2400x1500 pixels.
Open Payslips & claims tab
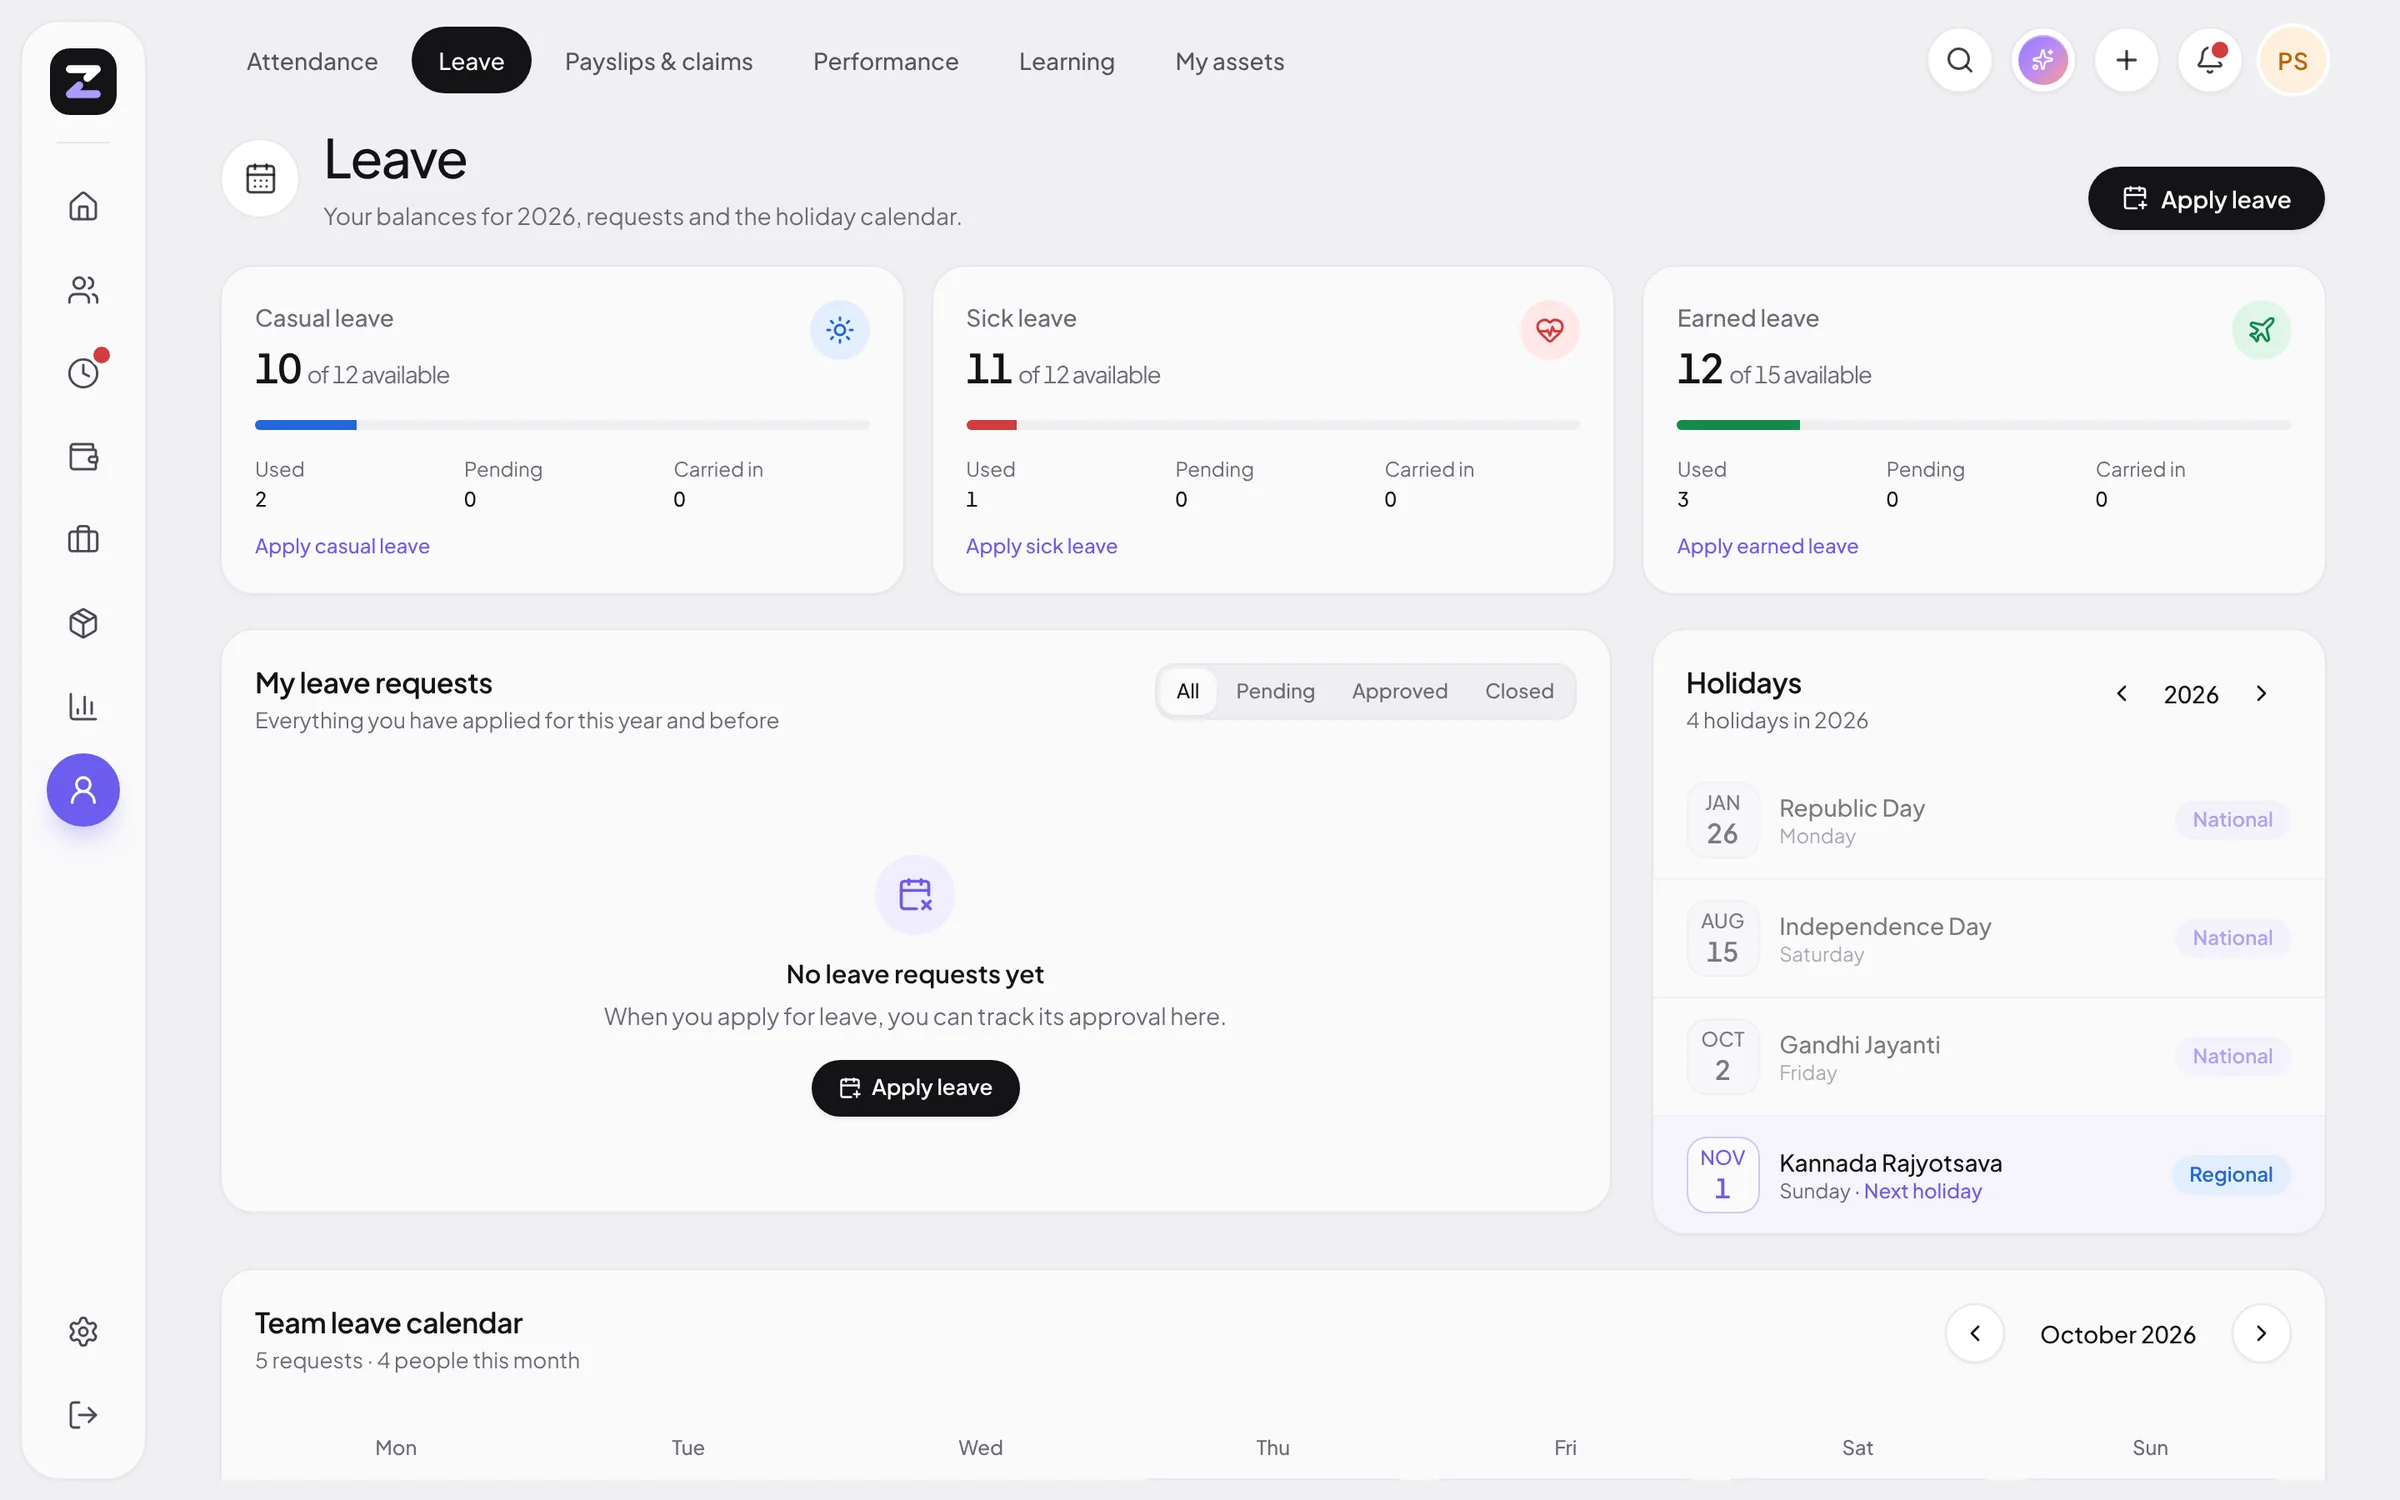pos(659,61)
